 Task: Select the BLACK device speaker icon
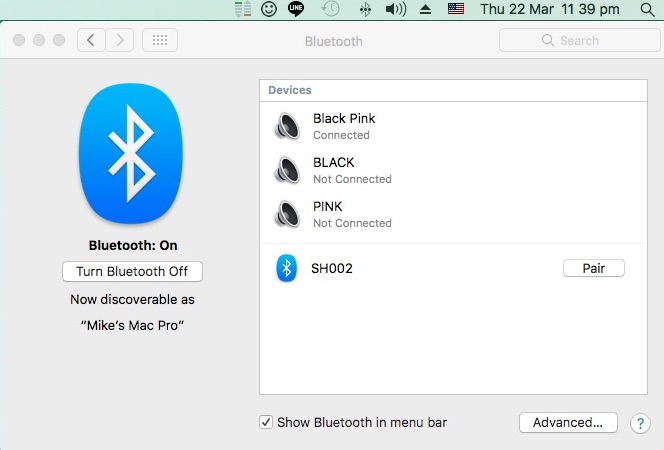(x=287, y=170)
